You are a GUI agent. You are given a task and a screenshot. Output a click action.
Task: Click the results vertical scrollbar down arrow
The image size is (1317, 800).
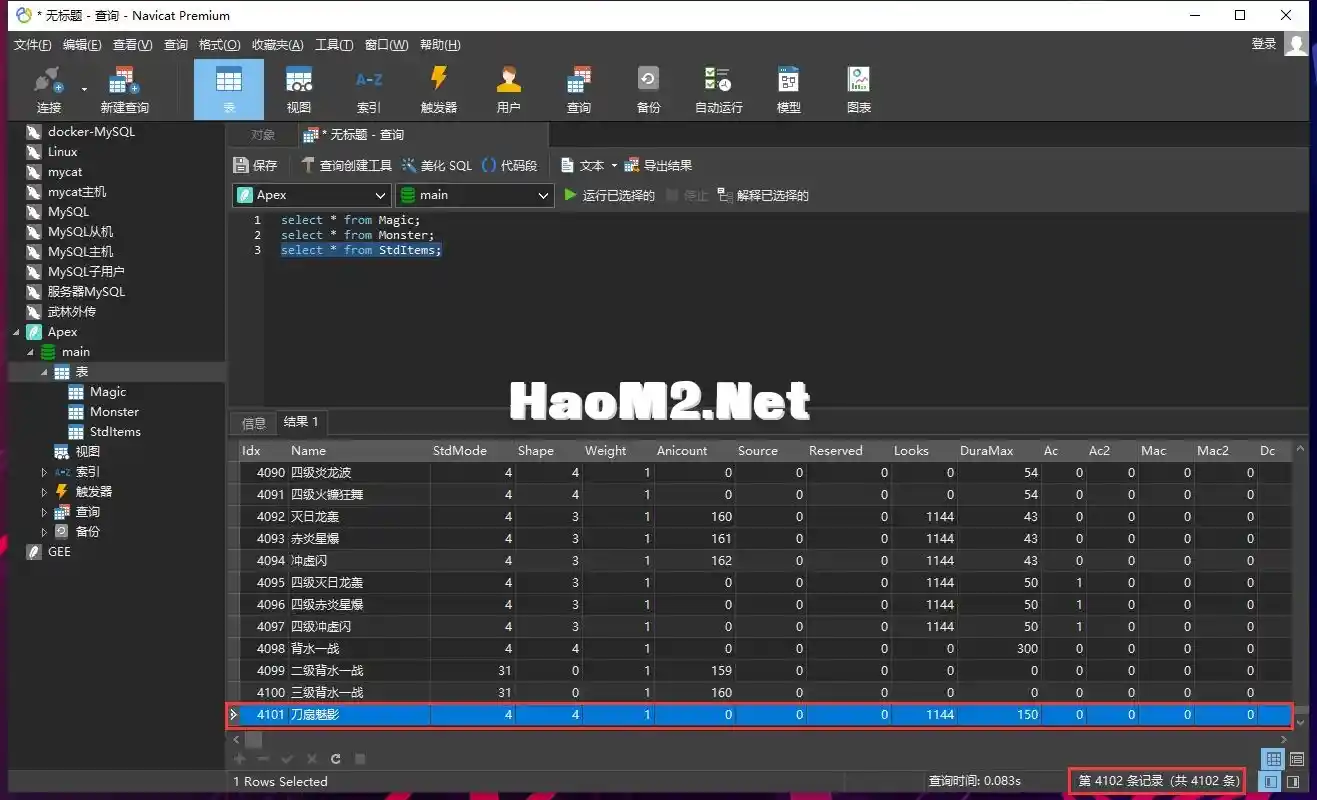1301,722
